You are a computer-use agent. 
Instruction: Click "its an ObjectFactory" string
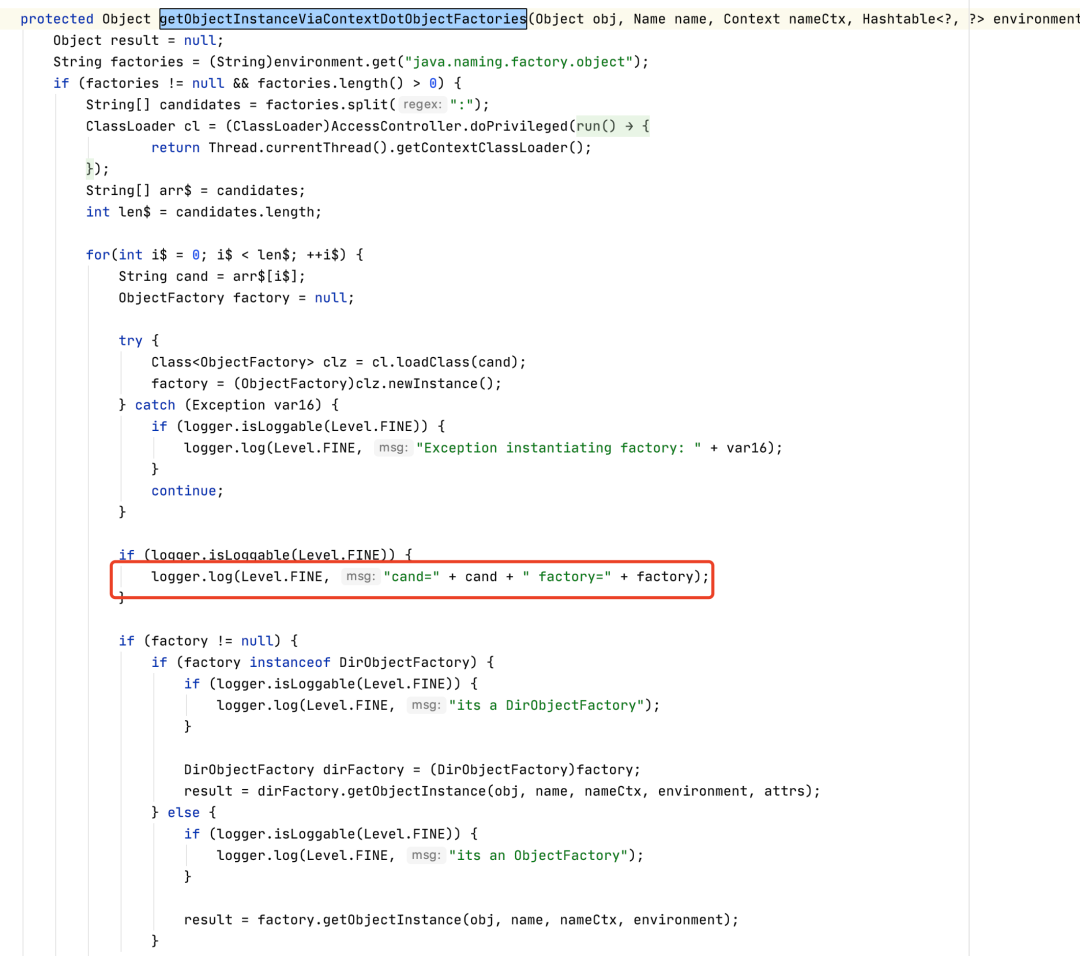(x=538, y=855)
